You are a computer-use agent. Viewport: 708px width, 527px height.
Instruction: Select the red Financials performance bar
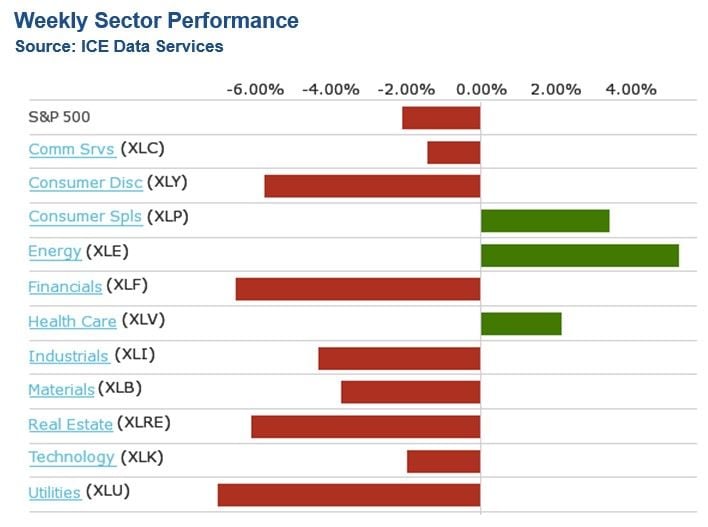[358, 289]
